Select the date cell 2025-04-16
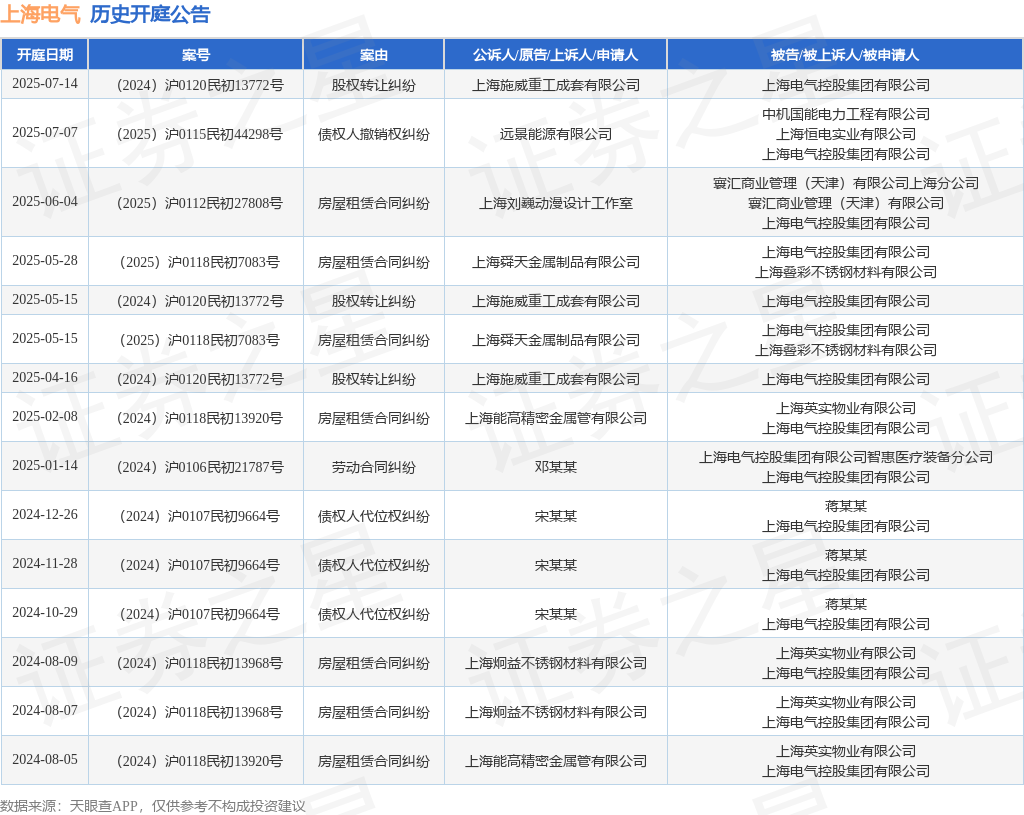The width and height of the screenshot is (1024, 815). pyautogui.click(x=44, y=378)
